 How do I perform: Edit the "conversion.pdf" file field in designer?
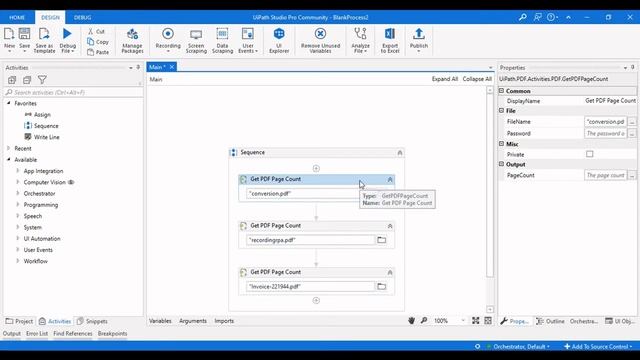[x=303, y=193]
